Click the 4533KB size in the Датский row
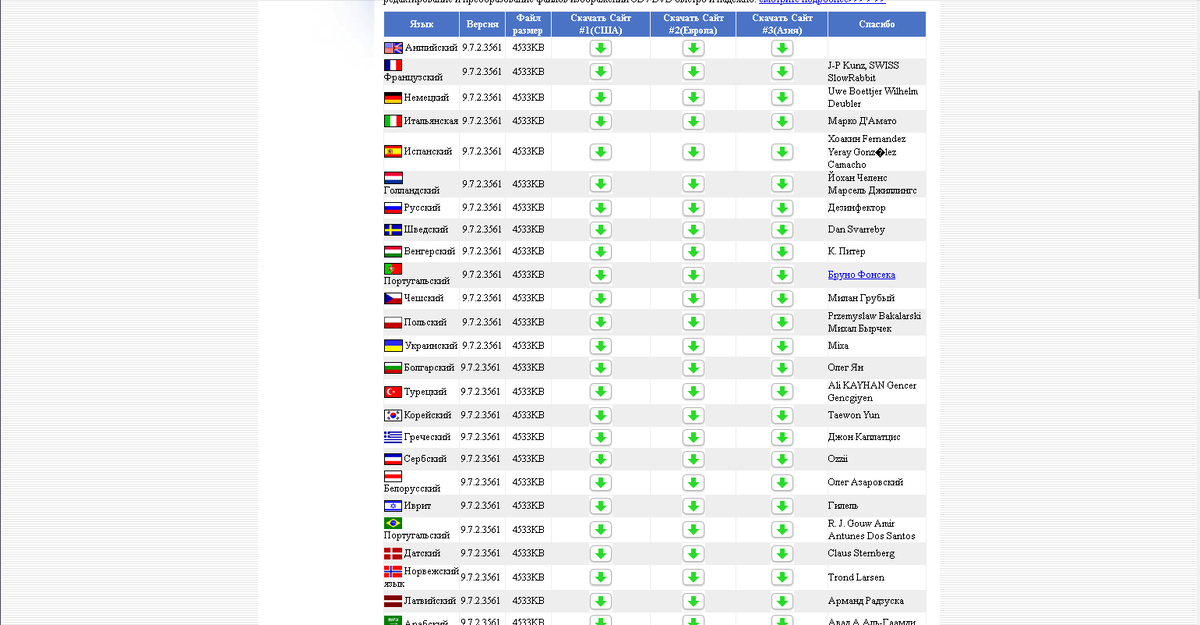The image size is (1200, 625). pos(528,554)
